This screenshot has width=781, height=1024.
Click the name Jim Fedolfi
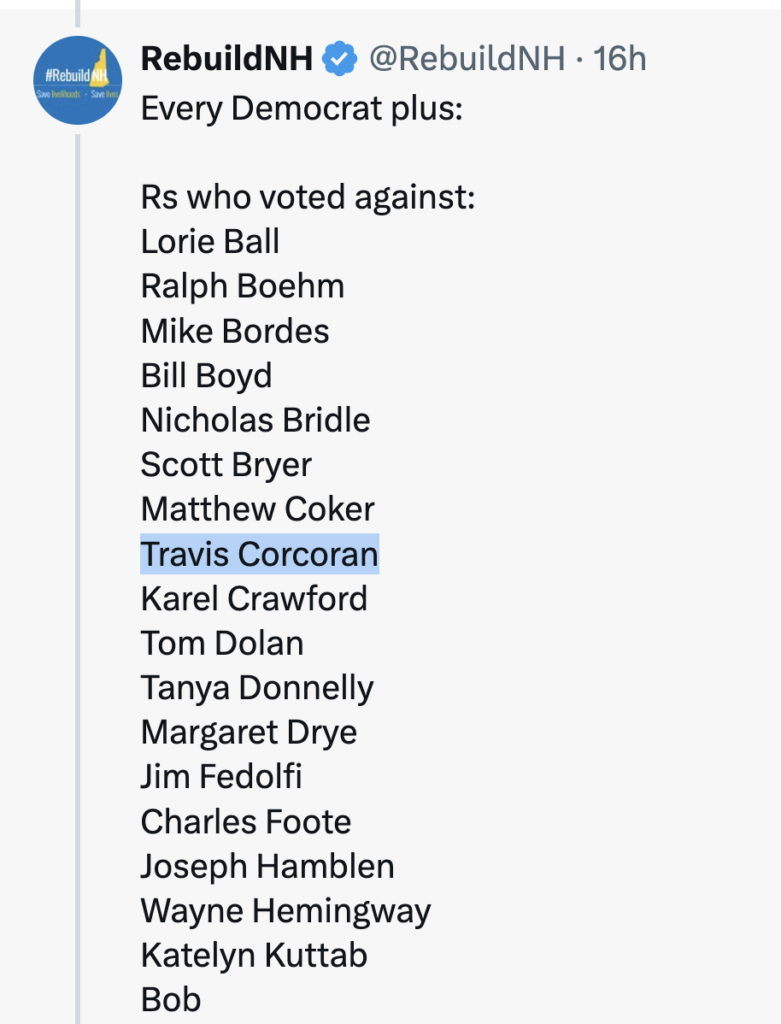point(221,777)
